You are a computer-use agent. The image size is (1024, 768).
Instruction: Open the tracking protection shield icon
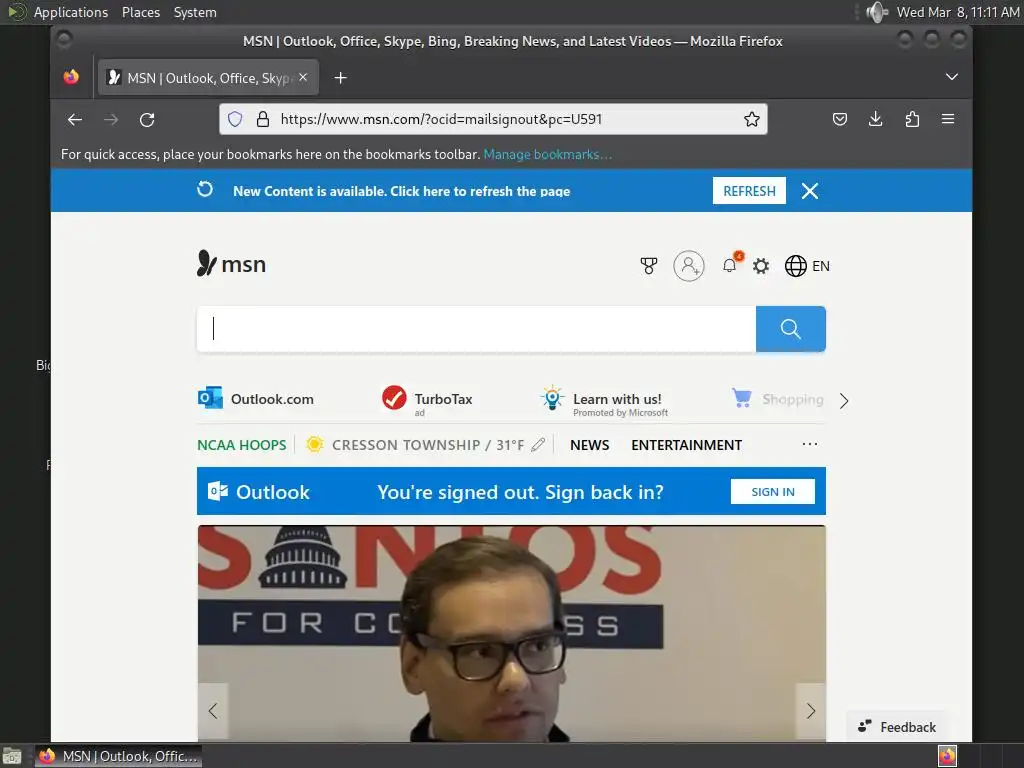click(235, 119)
